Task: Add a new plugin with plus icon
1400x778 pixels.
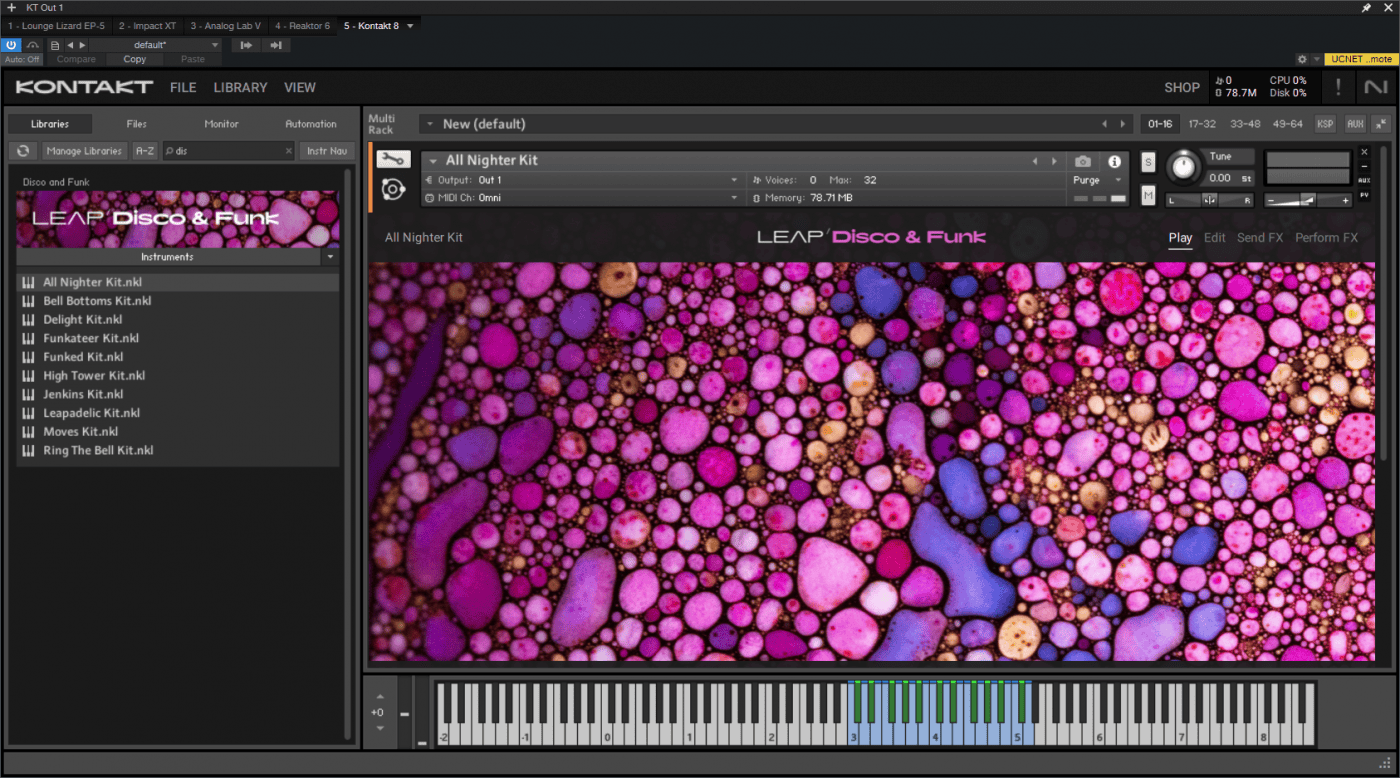Action: (x=11, y=7)
